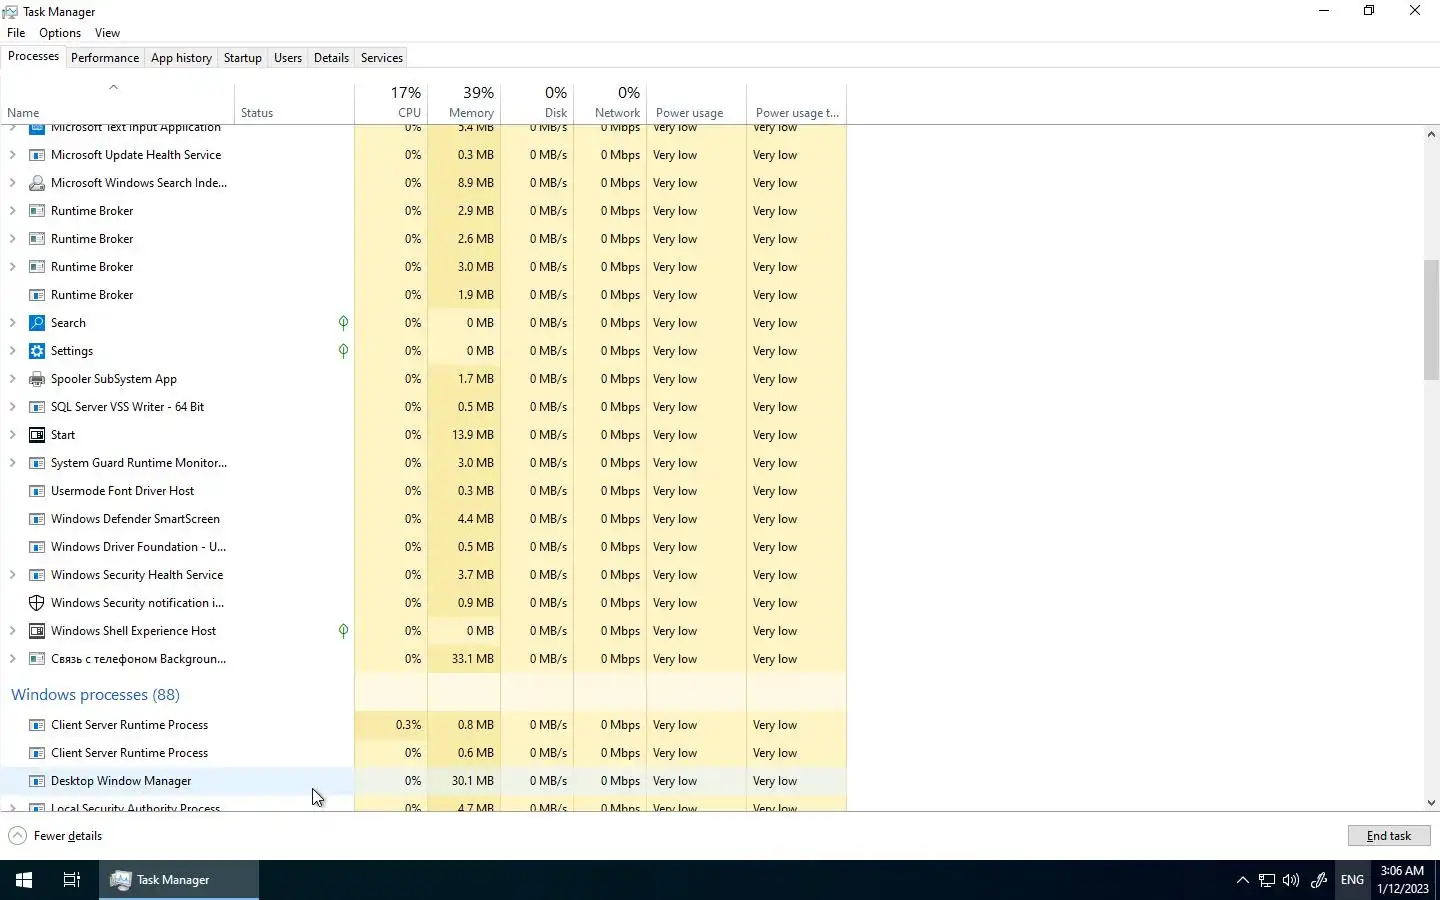Viewport: 1440px width, 900px height.
Task: Expand the Search process group
Action: coord(12,323)
